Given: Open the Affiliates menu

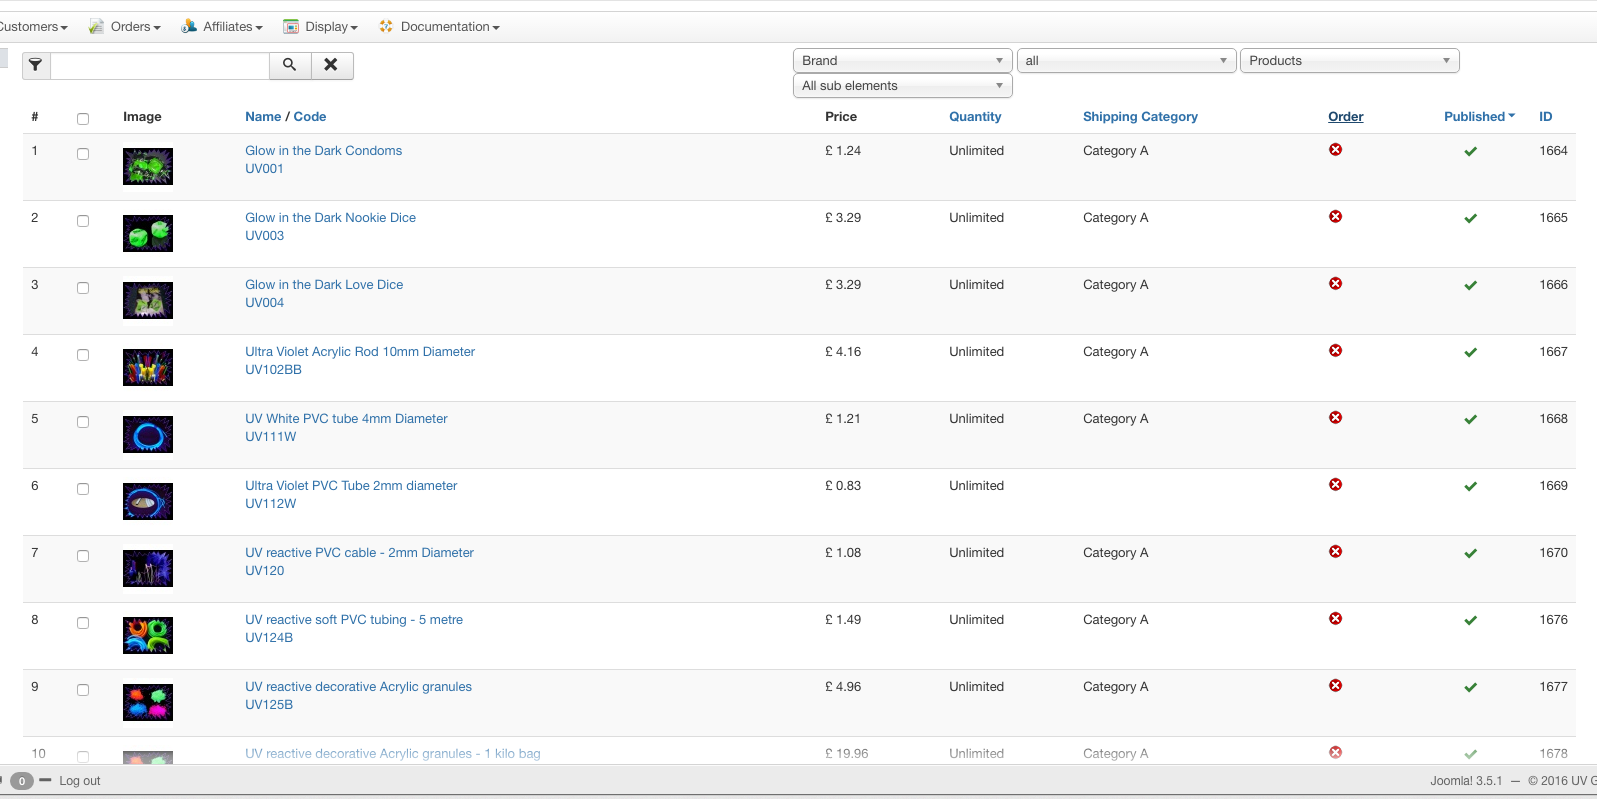Looking at the screenshot, I should 222,27.
